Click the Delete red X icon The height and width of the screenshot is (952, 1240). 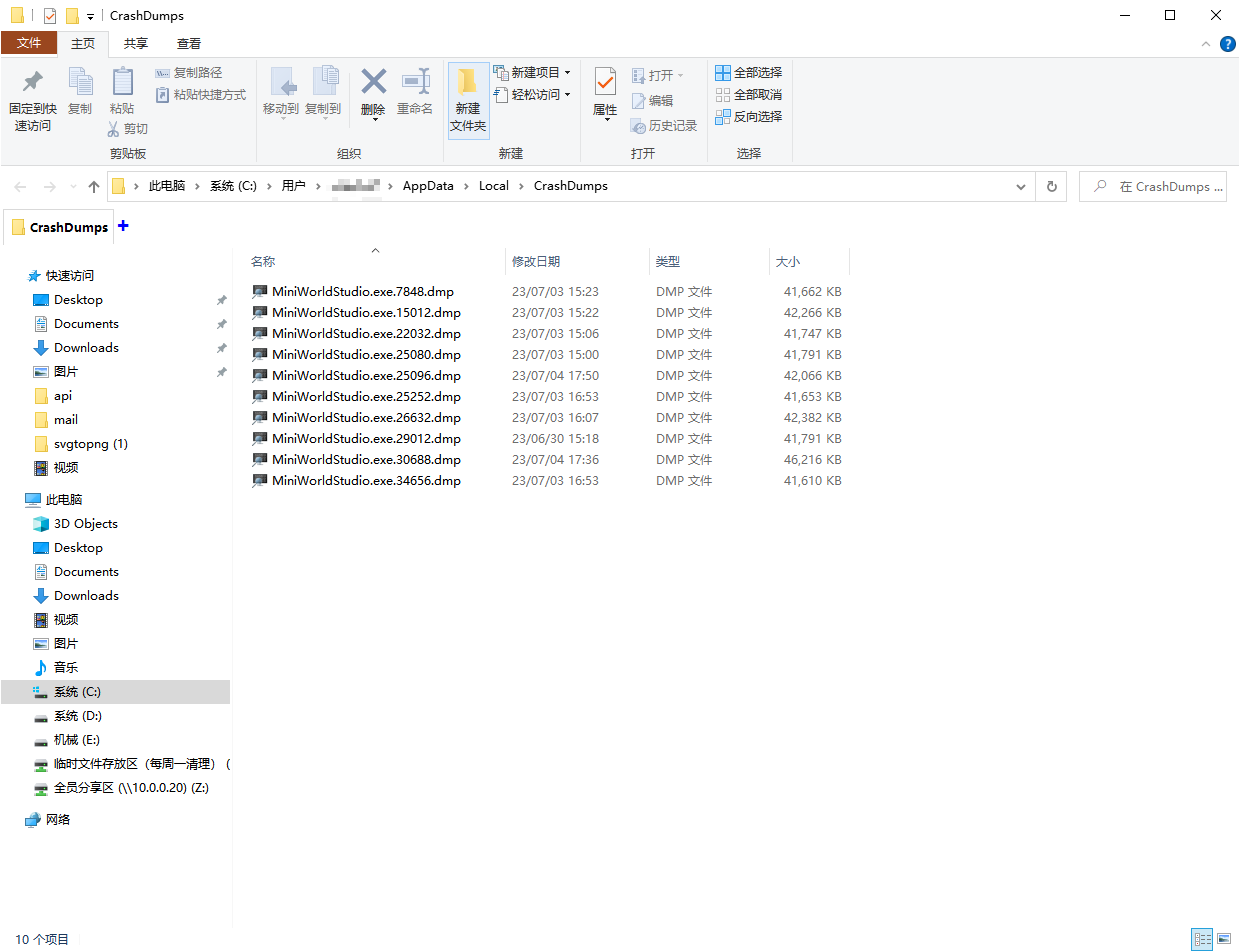(373, 82)
